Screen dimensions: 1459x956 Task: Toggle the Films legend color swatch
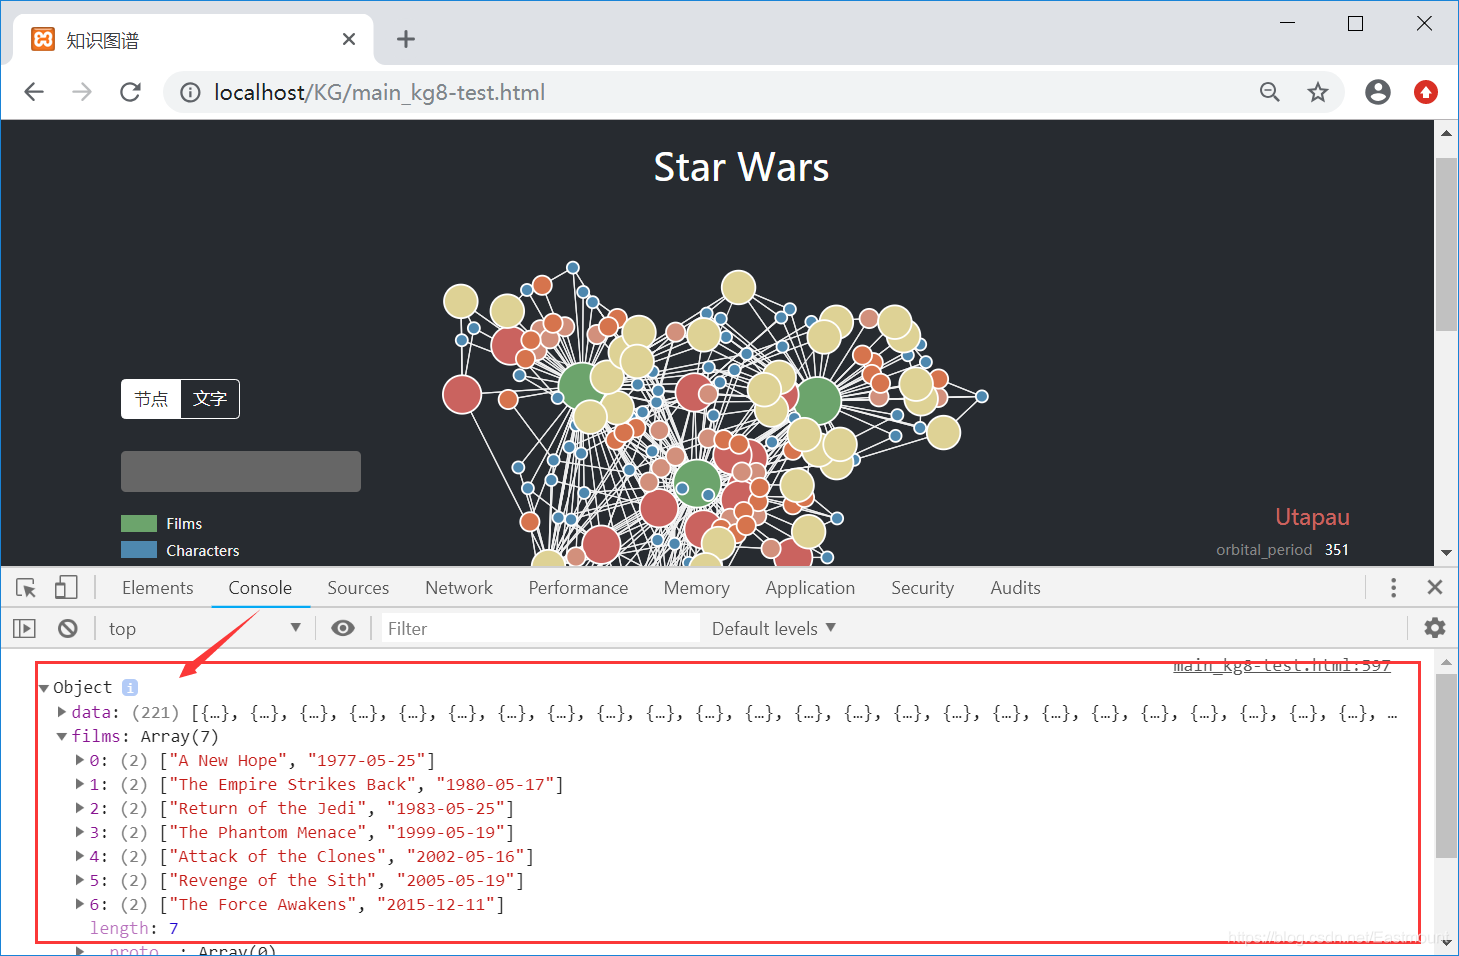pyautogui.click(x=139, y=523)
